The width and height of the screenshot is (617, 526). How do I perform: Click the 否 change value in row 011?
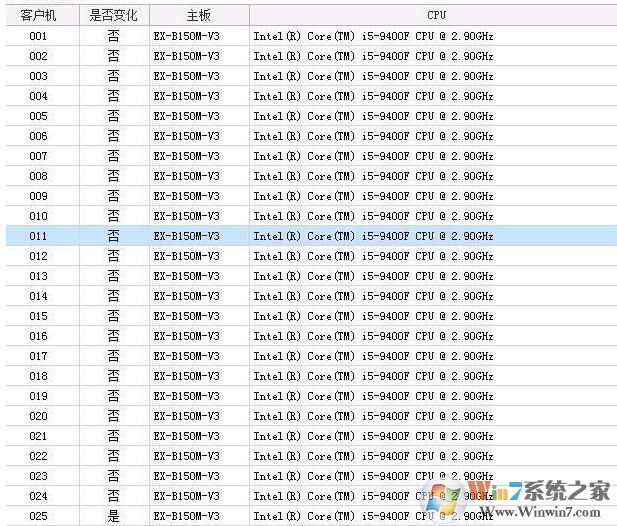[113, 236]
